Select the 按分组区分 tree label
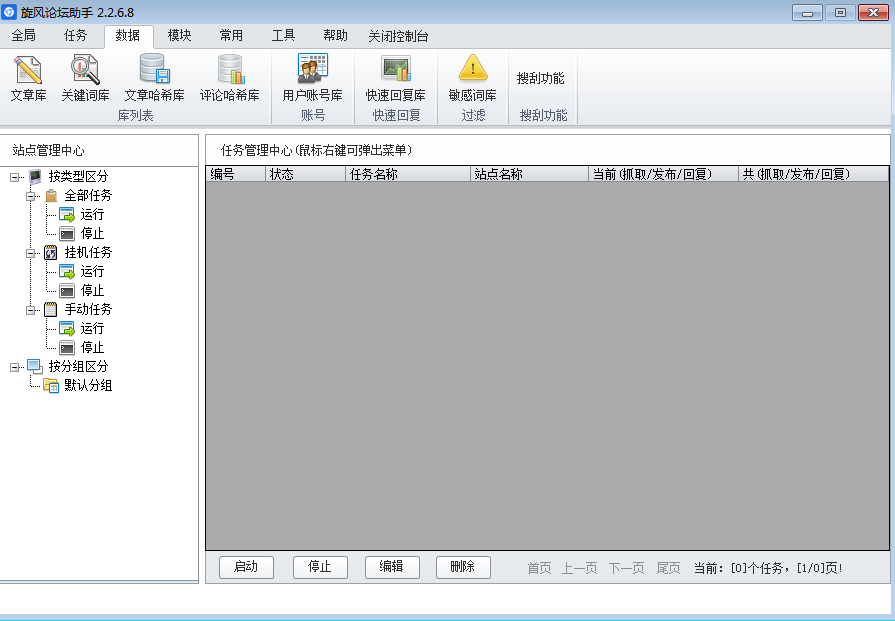The height and width of the screenshot is (621, 895). pyautogui.click(x=78, y=366)
